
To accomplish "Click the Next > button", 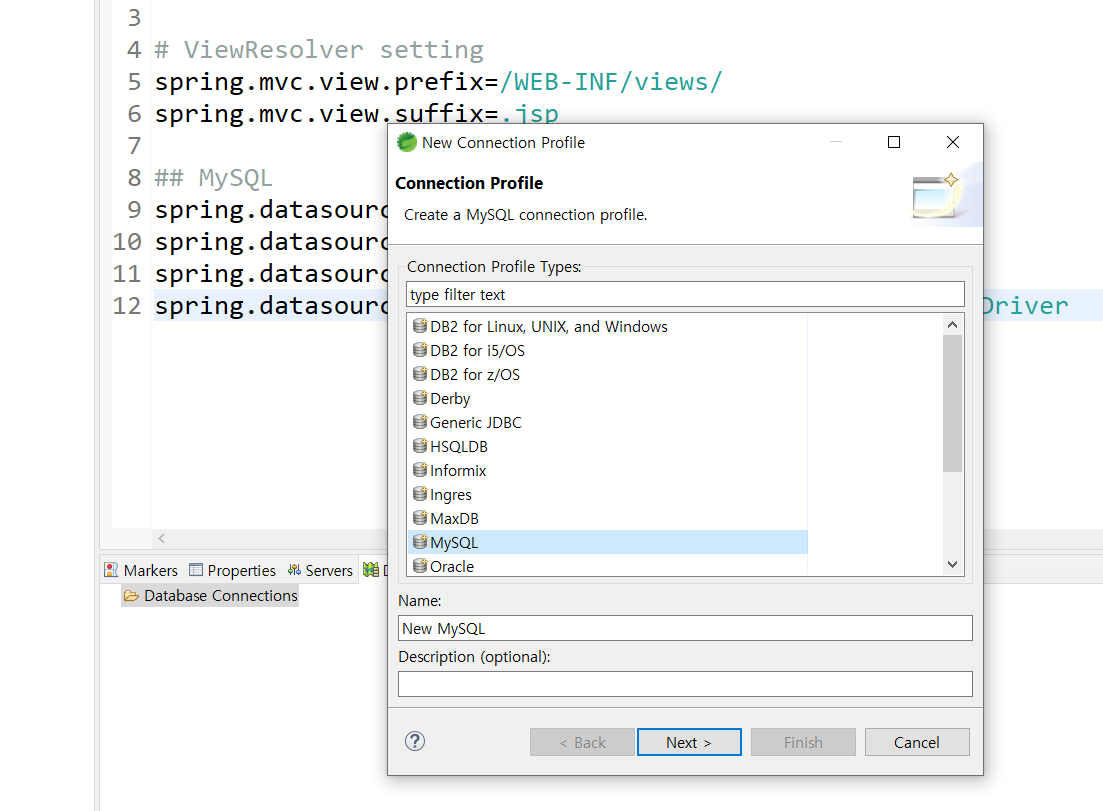I will click(x=689, y=742).
